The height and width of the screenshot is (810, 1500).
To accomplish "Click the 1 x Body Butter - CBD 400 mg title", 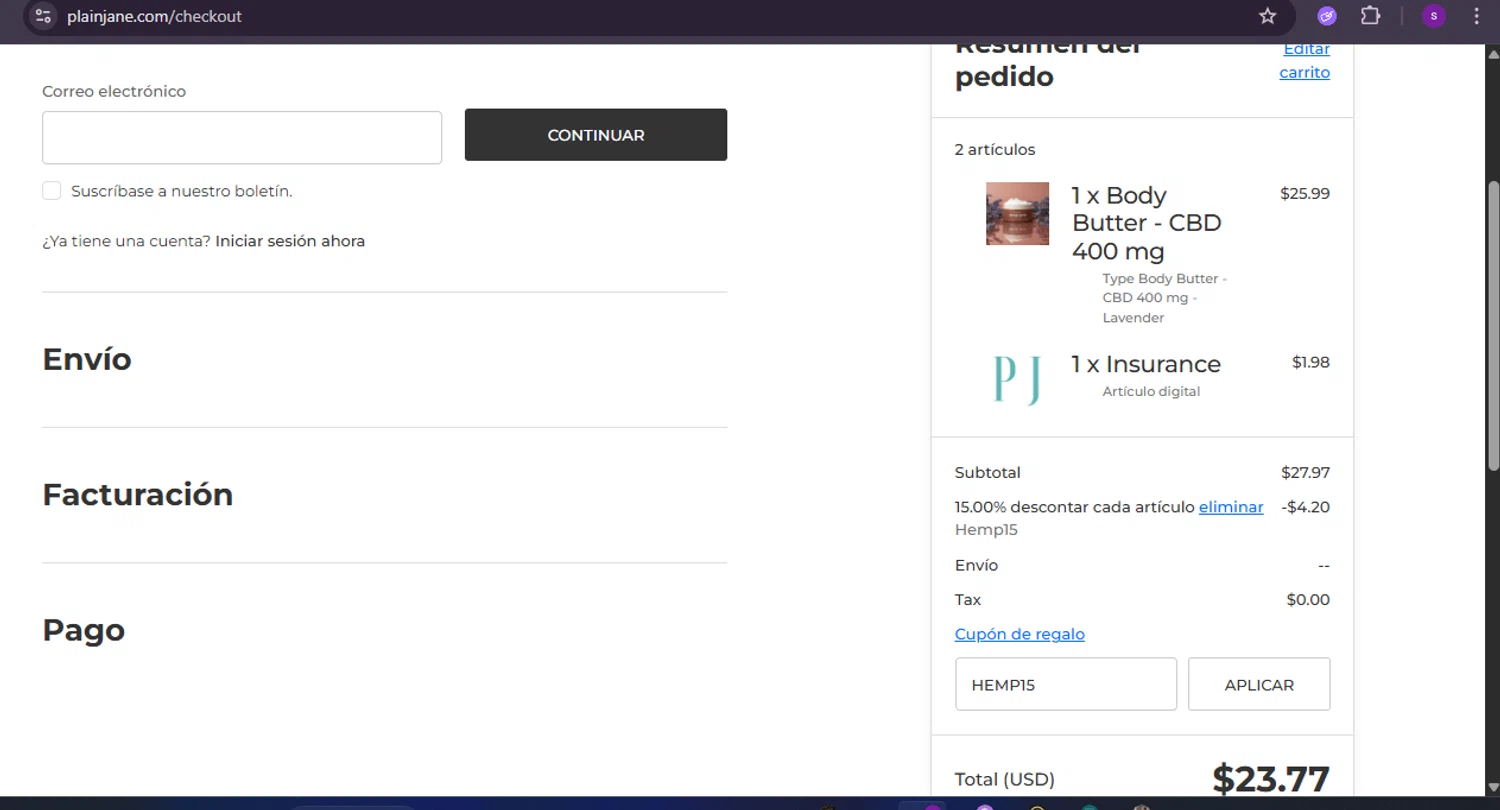I will (1147, 223).
